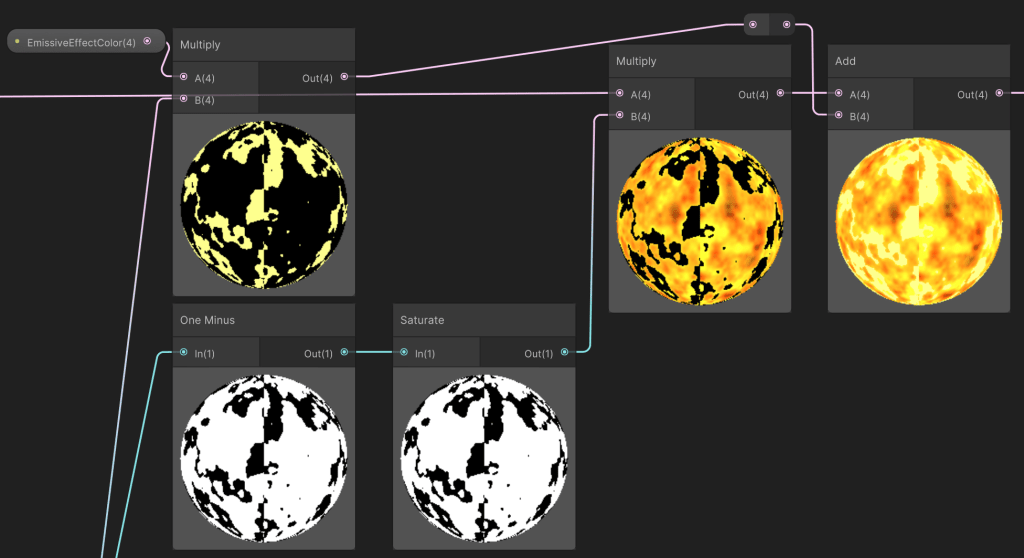The image size is (1024, 558).
Task: Click the One Minus node's In(1) port
Action: point(184,352)
